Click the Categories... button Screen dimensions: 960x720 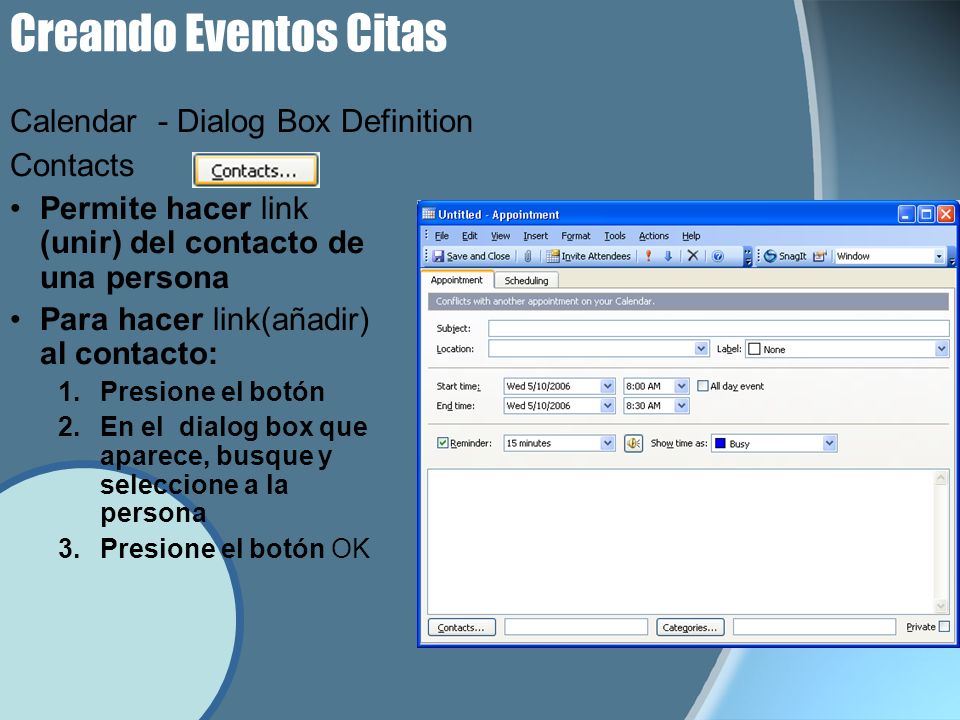pyautogui.click(x=690, y=628)
